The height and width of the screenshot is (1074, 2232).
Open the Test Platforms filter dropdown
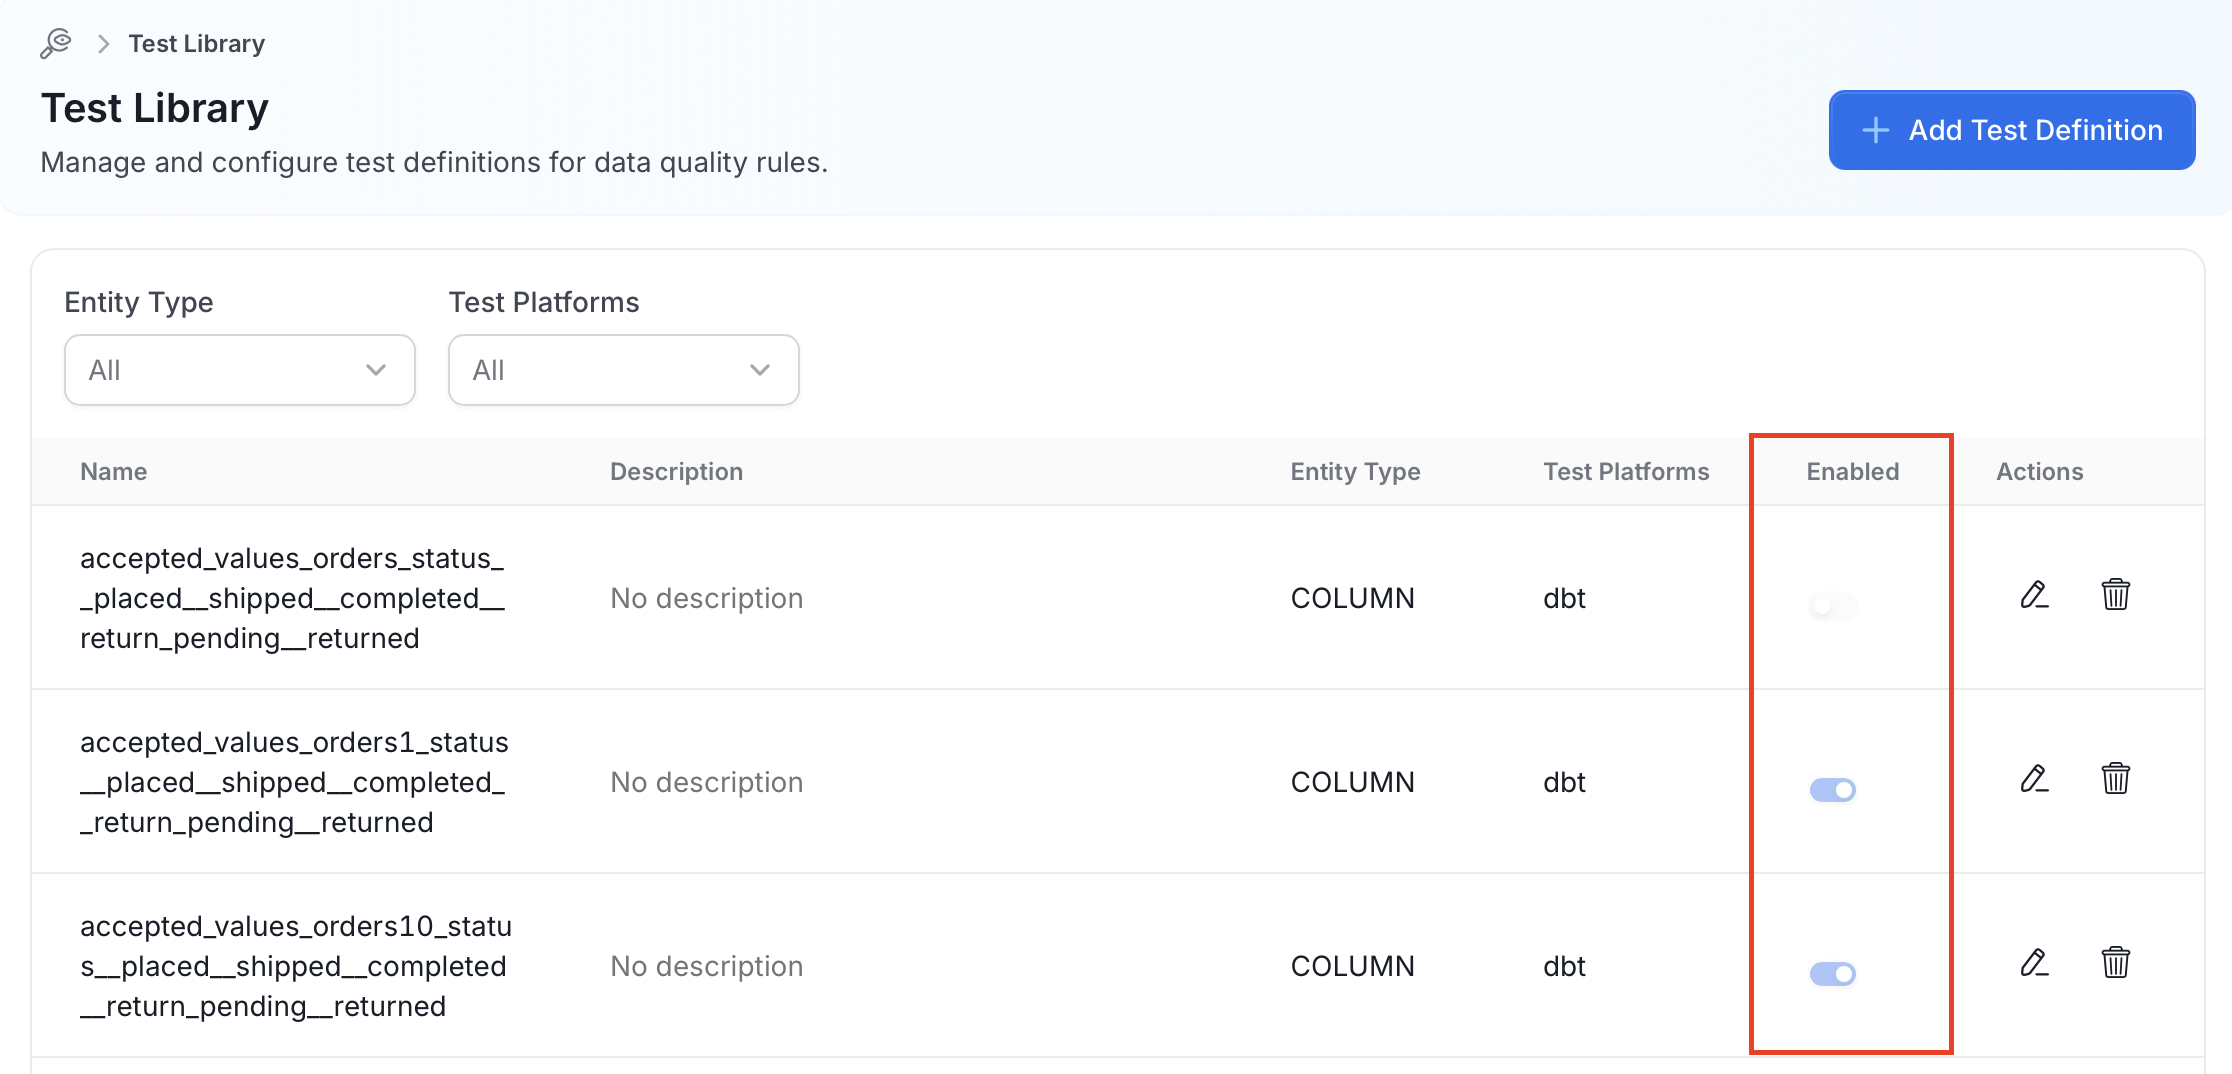point(624,370)
